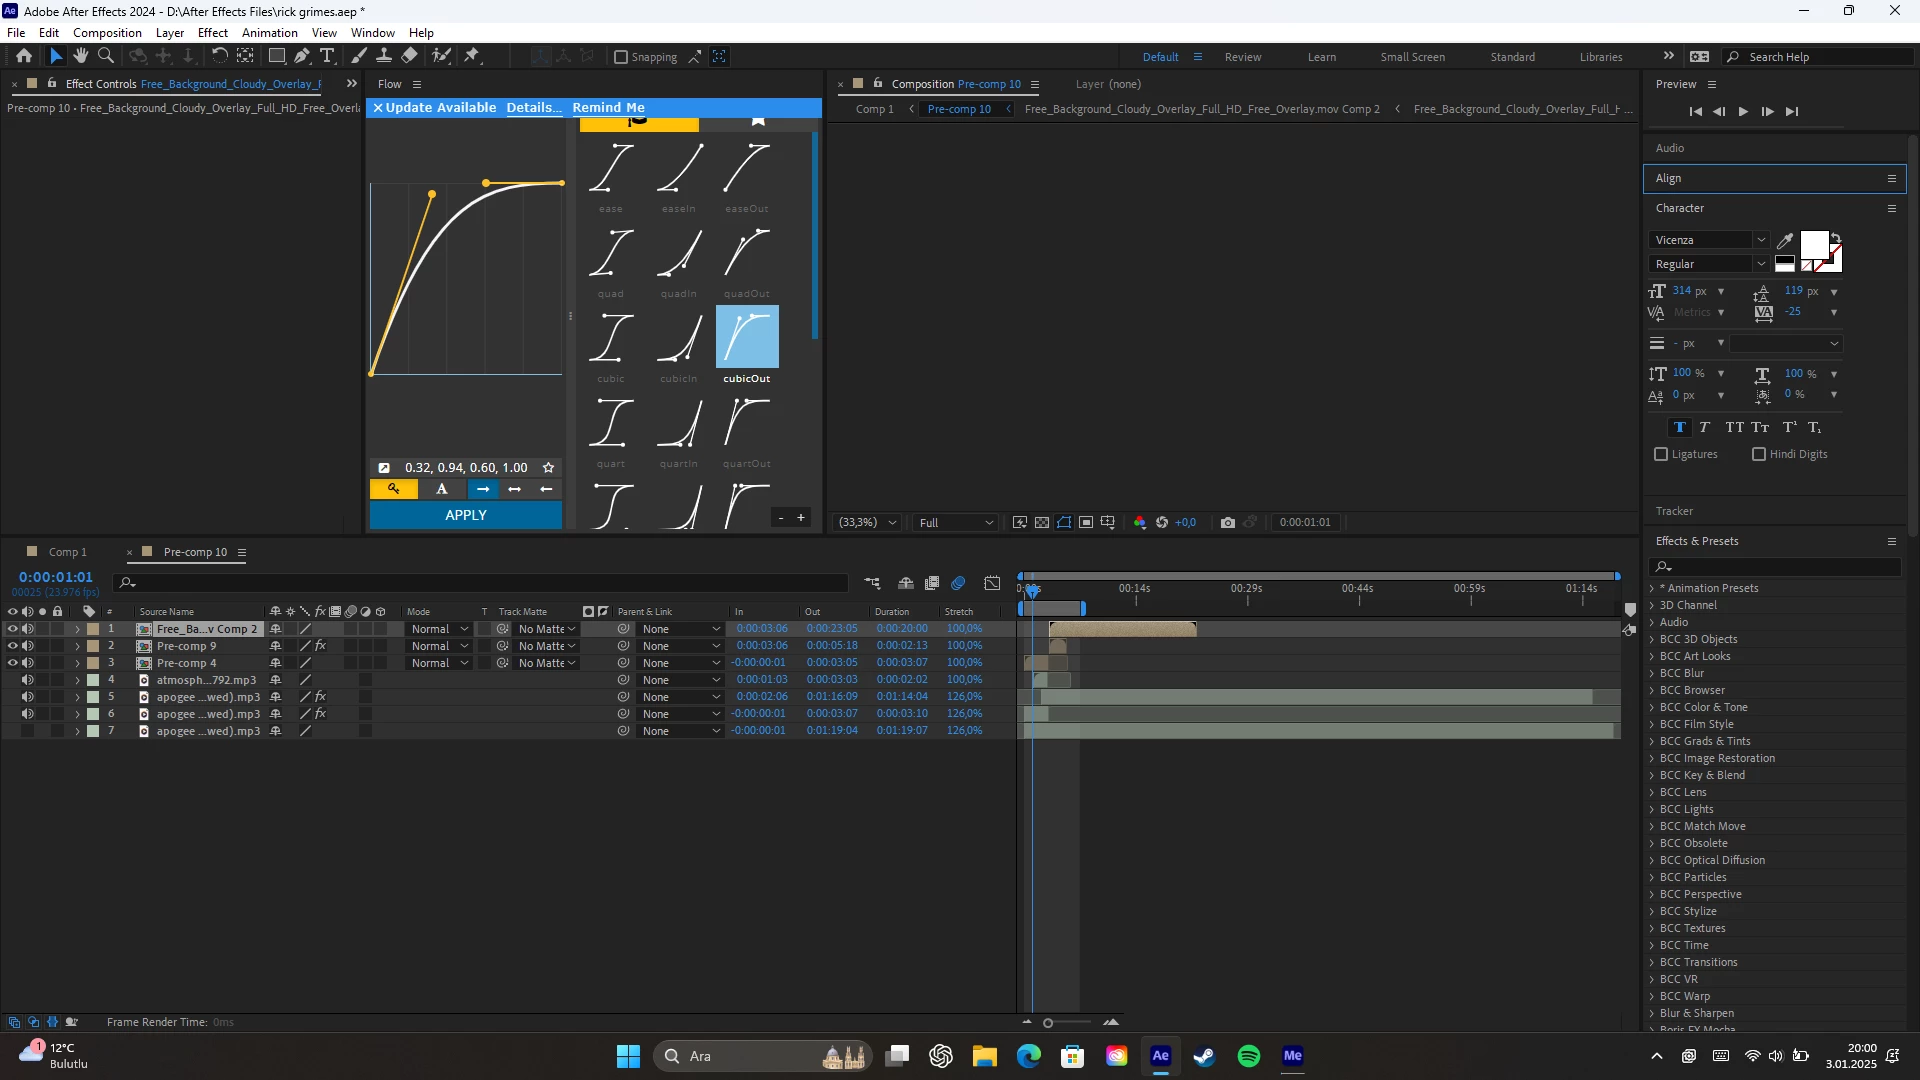
Task: Select the Type tool
Action: coord(327,57)
